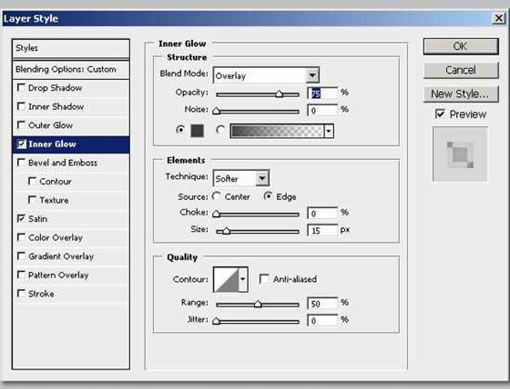Uncheck the Satin effect checkbox
Image resolution: width=510 pixels, height=389 pixels.
coord(21,218)
